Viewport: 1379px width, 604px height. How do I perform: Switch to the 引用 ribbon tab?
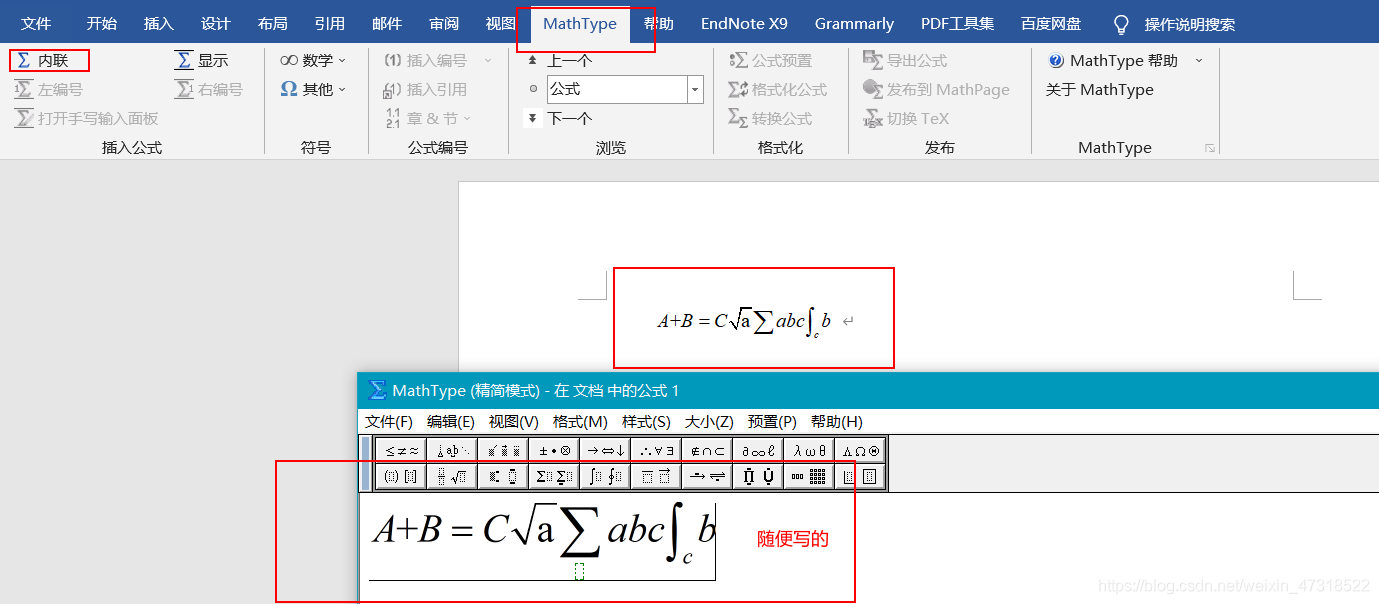click(329, 24)
